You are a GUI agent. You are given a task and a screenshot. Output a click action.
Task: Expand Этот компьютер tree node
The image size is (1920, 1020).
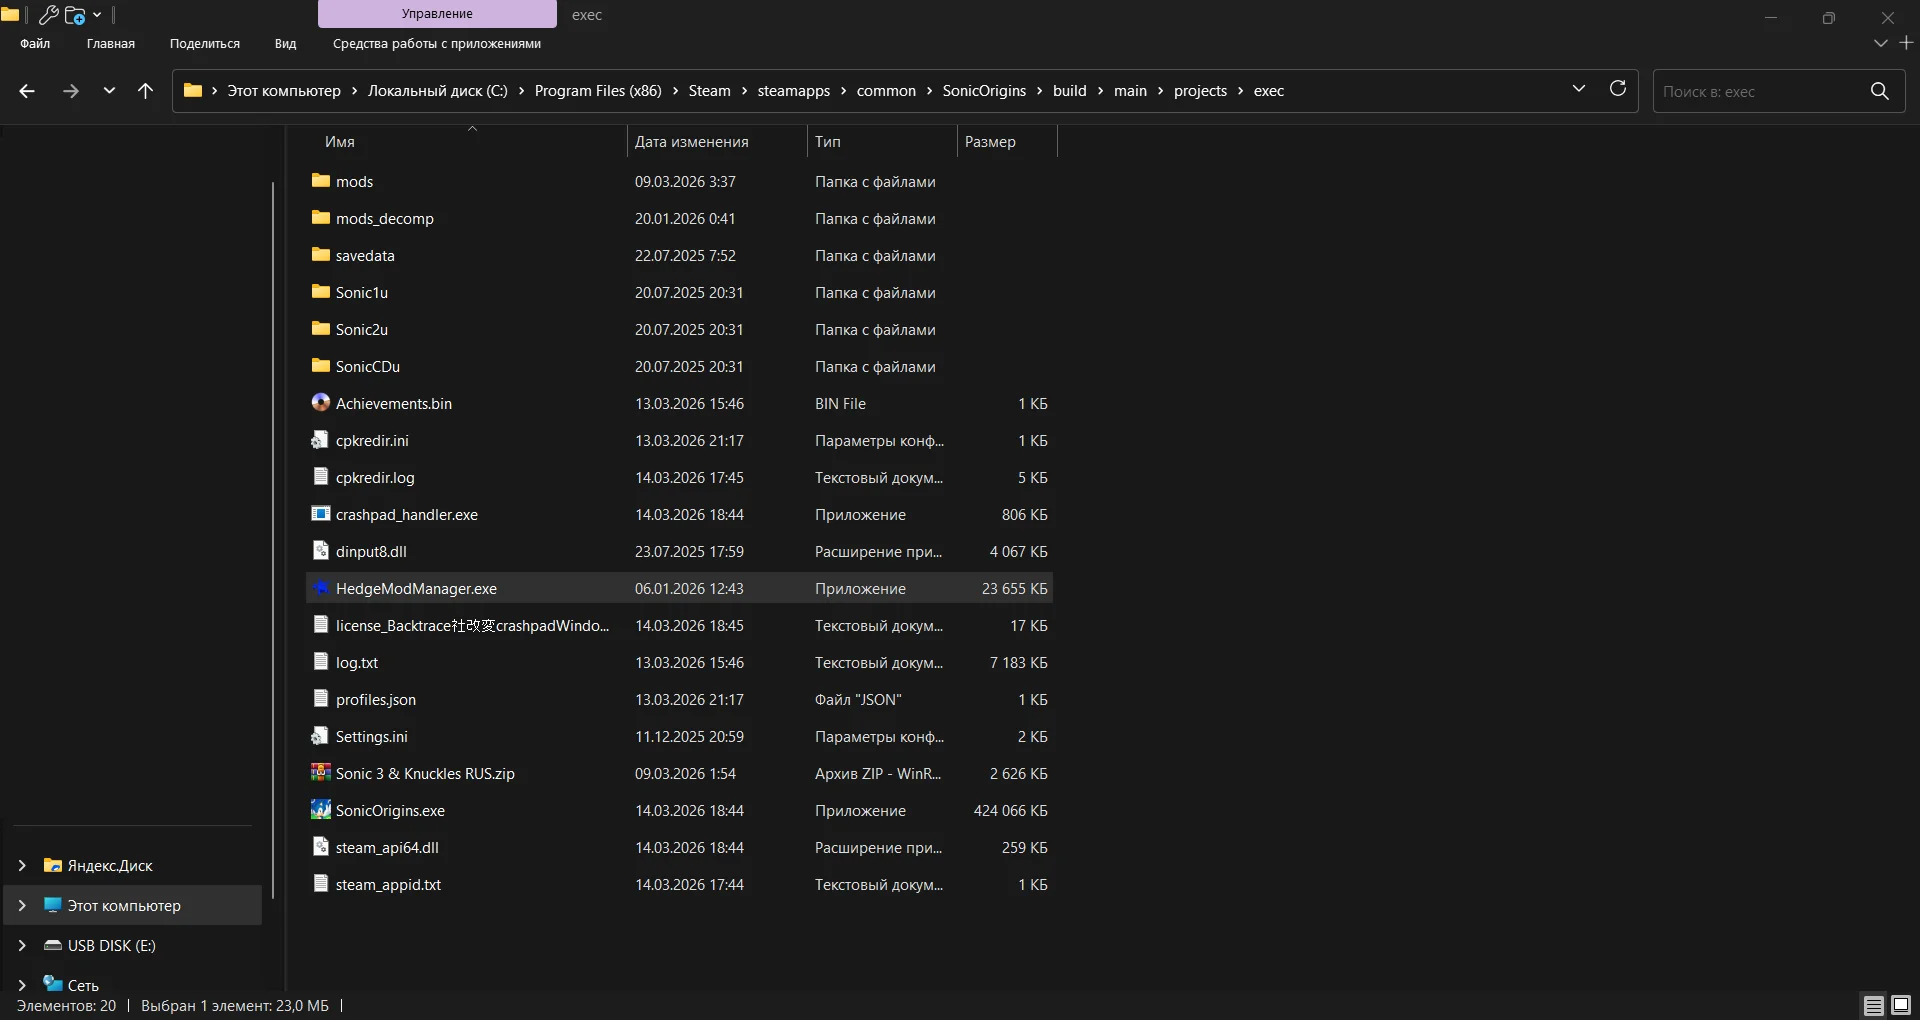[x=22, y=905]
